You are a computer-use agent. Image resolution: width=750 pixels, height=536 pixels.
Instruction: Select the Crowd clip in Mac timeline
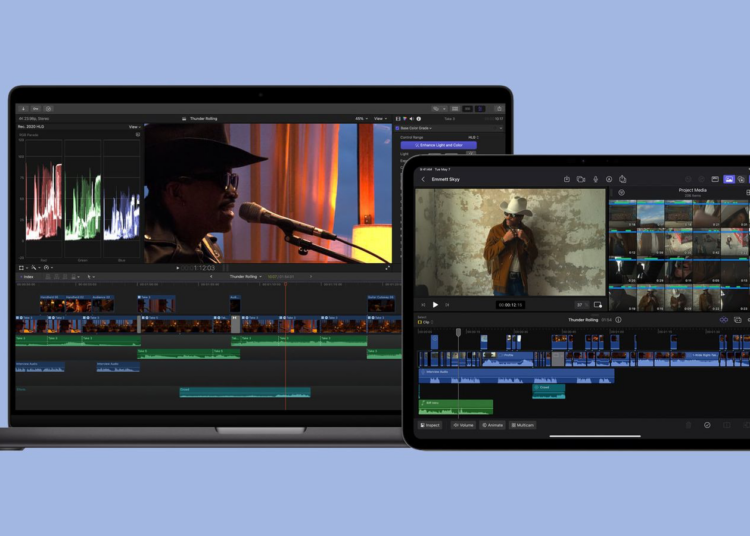tap(245, 392)
